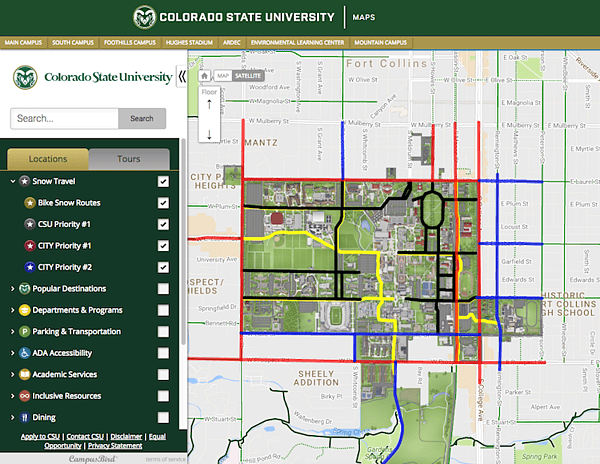The height and width of the screenshot is (464, 600).
Task: Check the Departments & Programs checkbox
Action: tap(163, 310)
